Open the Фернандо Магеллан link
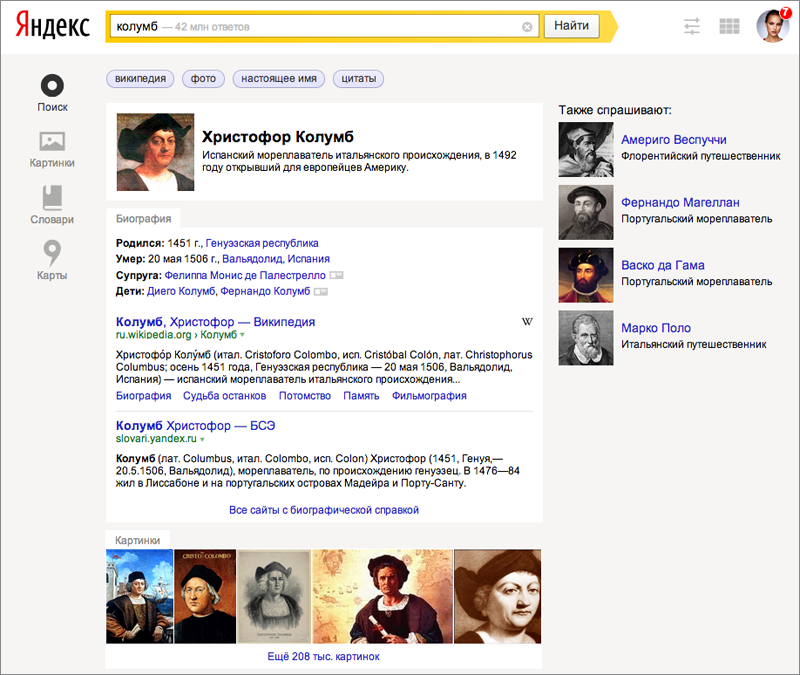 tap(680, 203)
